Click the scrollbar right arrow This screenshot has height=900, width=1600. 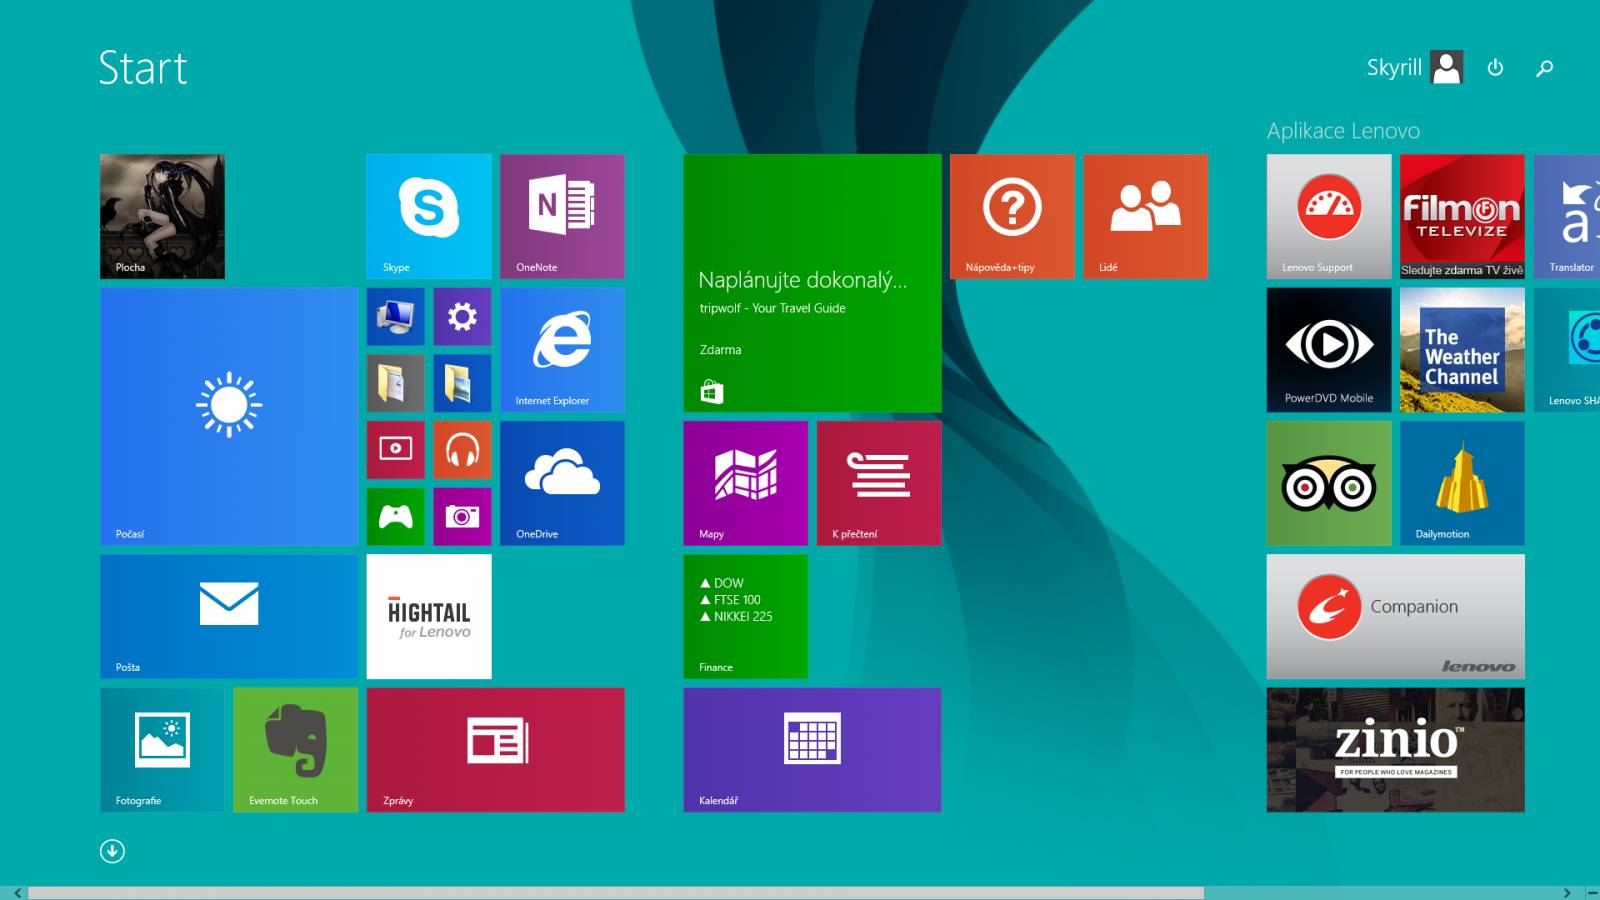1567,893
